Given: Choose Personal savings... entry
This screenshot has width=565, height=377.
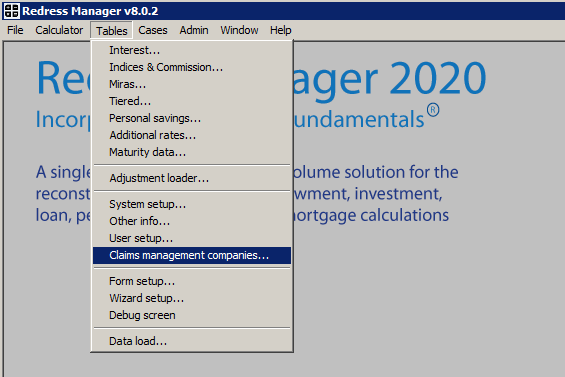Looking at the screenshot, I should 192,118.
